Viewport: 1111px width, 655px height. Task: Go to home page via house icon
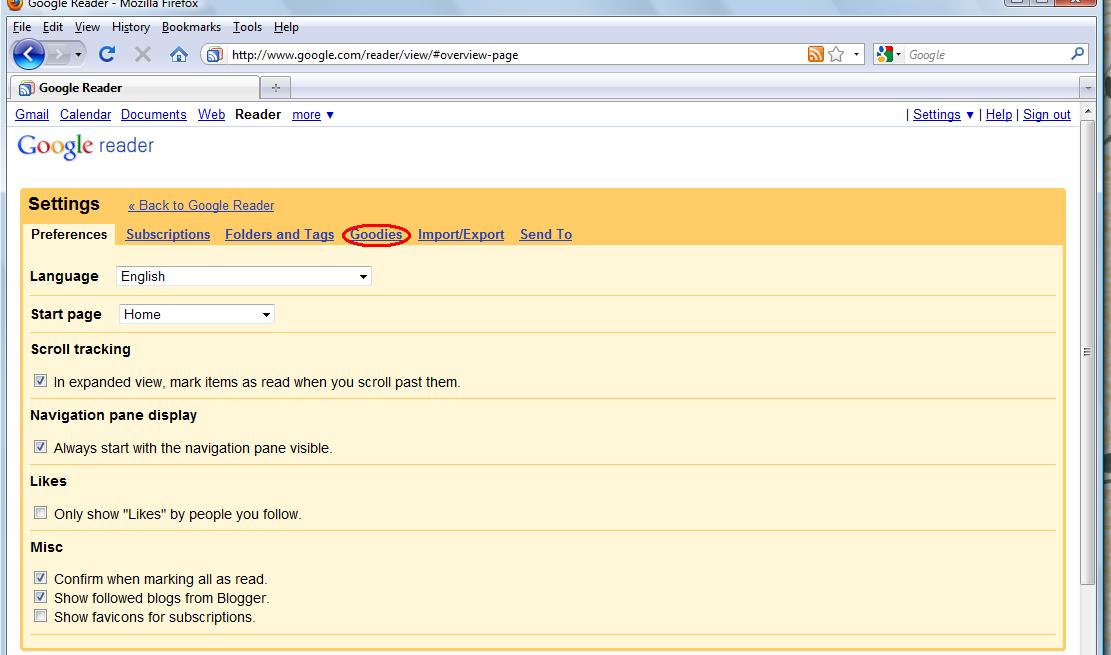(x=179, y=55)
